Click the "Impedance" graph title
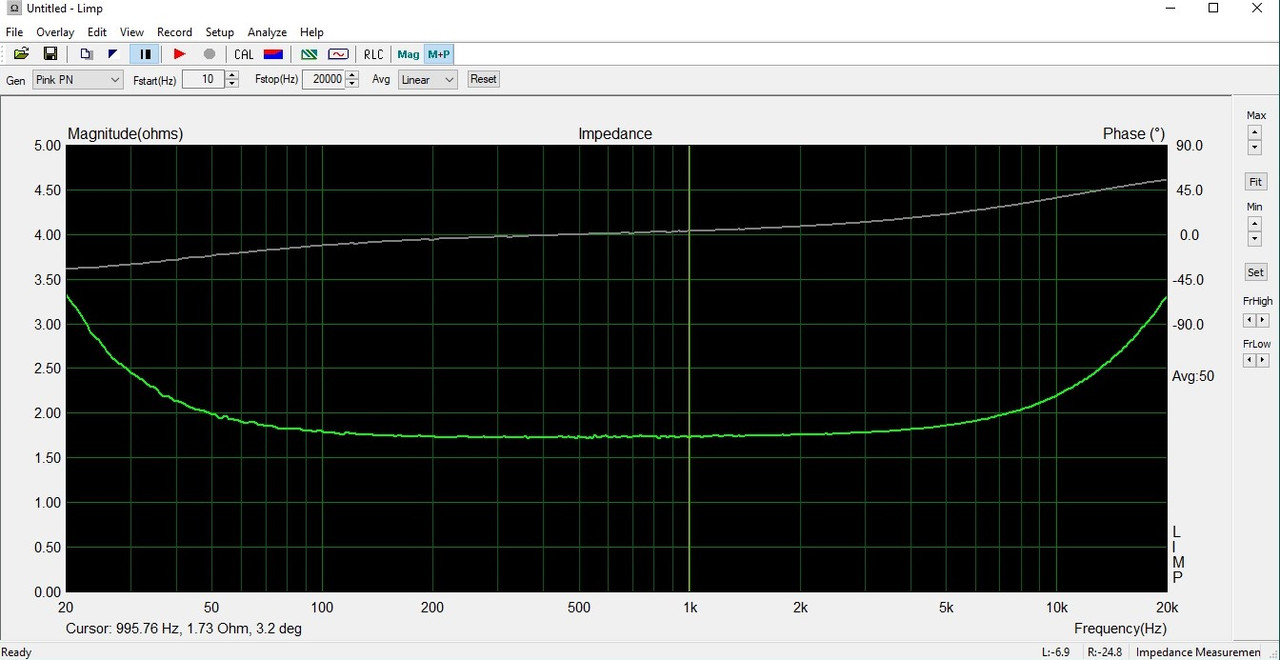The height and width of the screenshot is (660, 1280). [615, 134]
